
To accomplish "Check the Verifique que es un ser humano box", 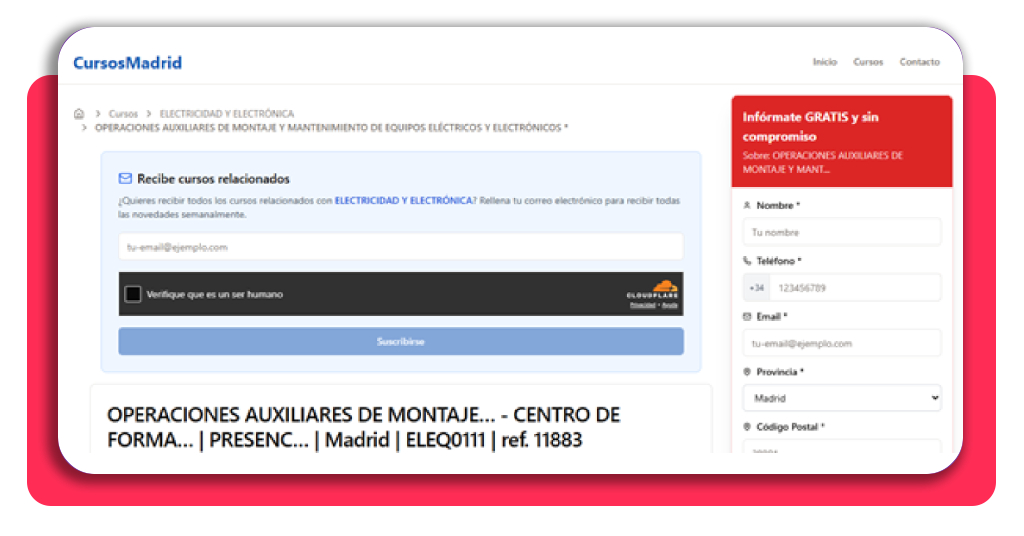I will point(133,294).
